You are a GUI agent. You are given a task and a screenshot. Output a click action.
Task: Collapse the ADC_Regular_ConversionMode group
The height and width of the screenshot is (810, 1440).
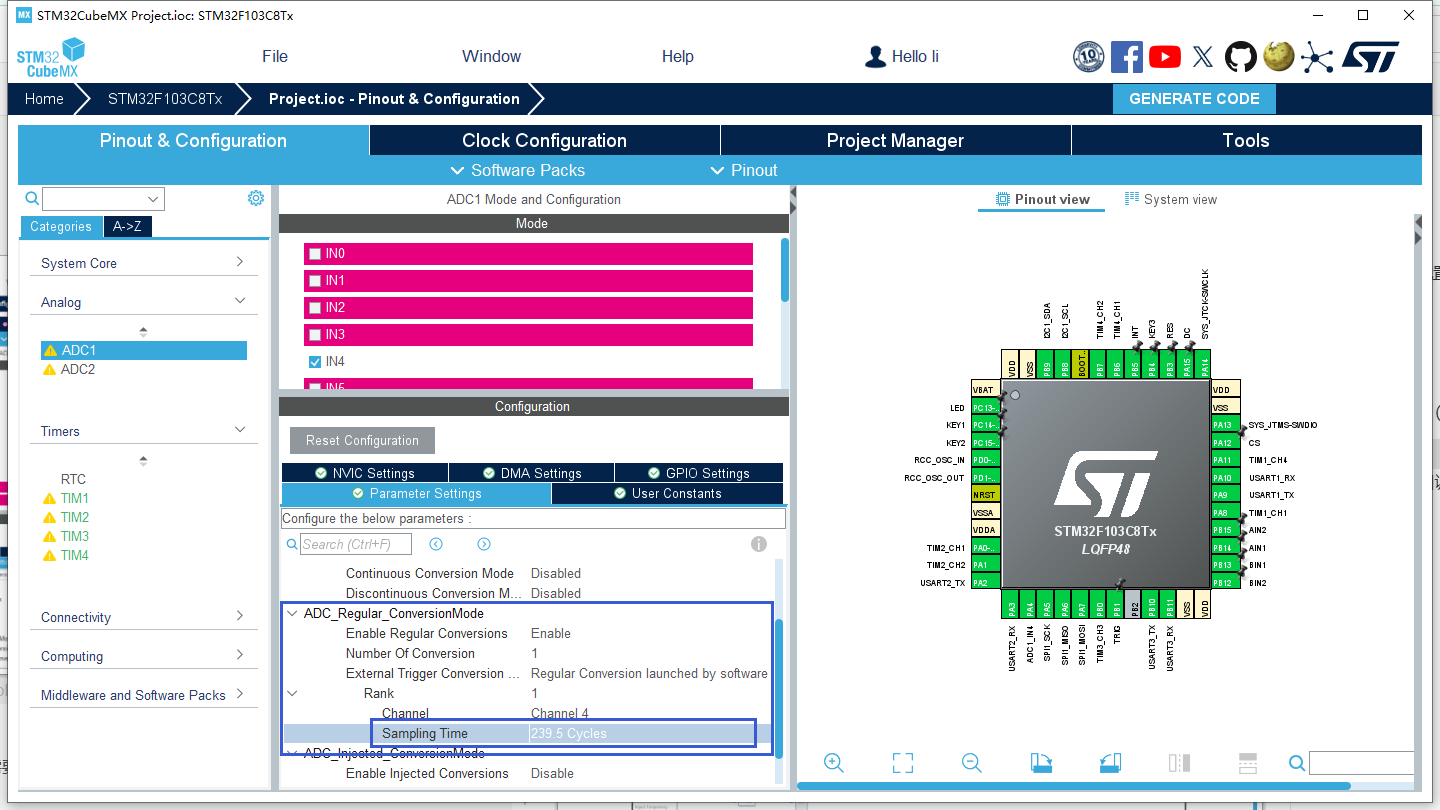pyautogui.click(x=292, y=614)
